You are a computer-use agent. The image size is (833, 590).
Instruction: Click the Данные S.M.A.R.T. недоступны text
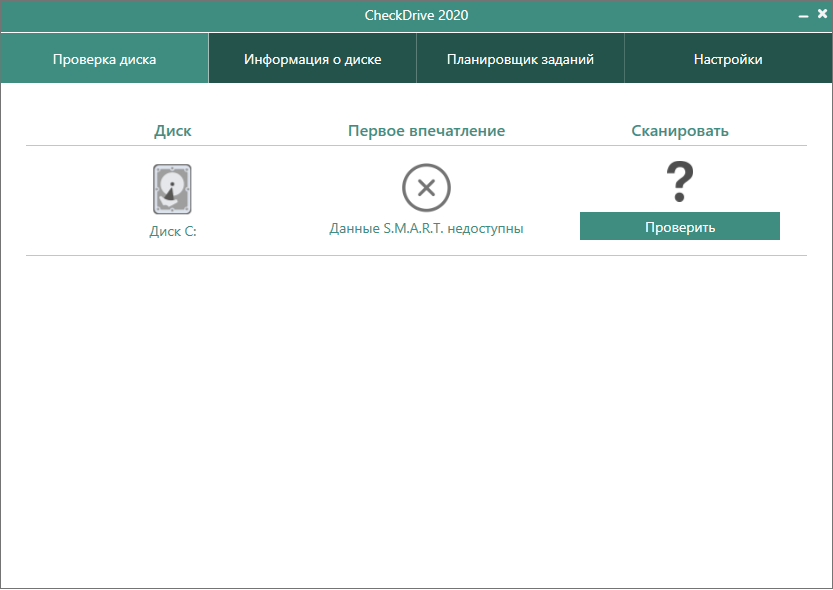point(426,228)
